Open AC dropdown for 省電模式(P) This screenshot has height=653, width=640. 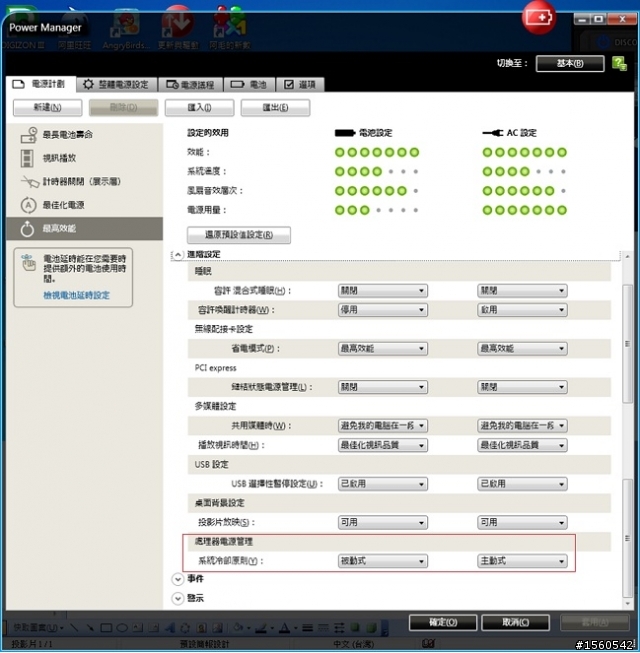(522, 349)
